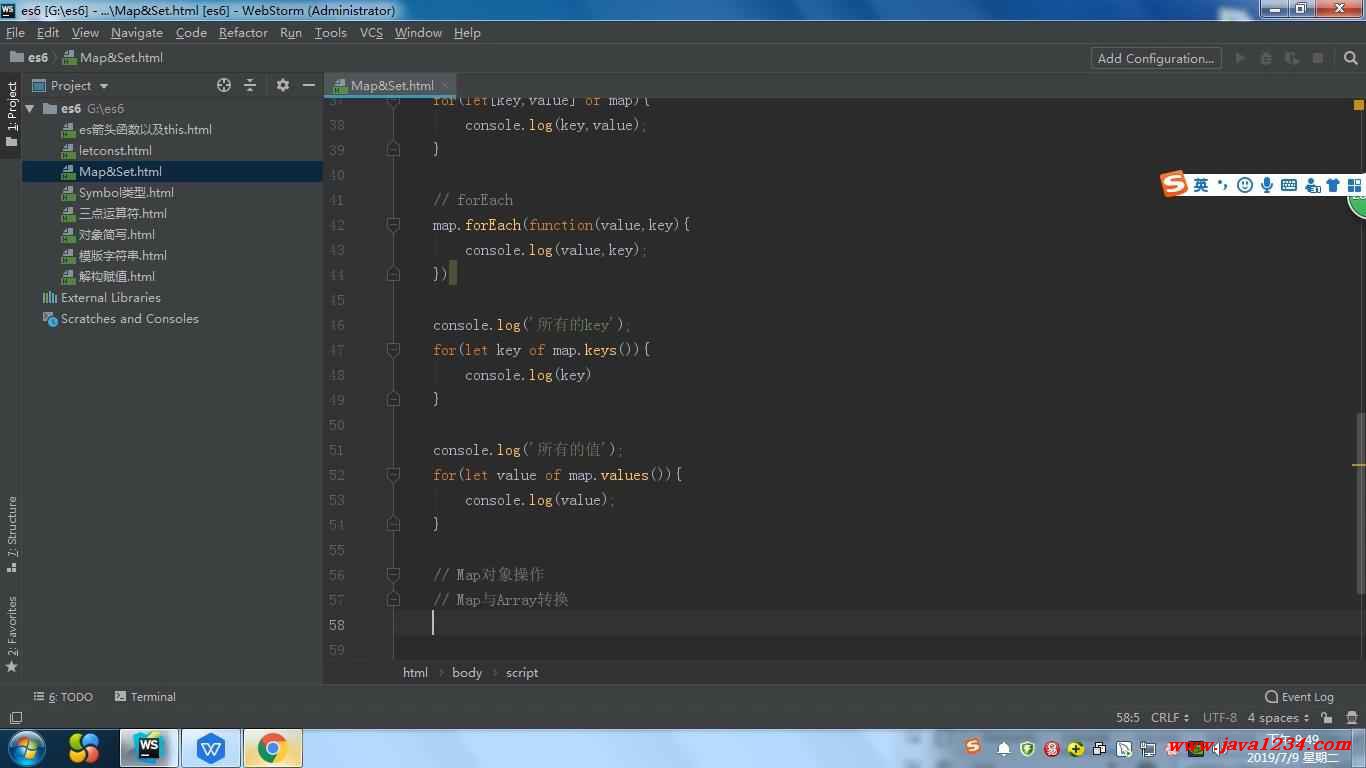Open Sogou toolbox grid icon

[1354, 185]
